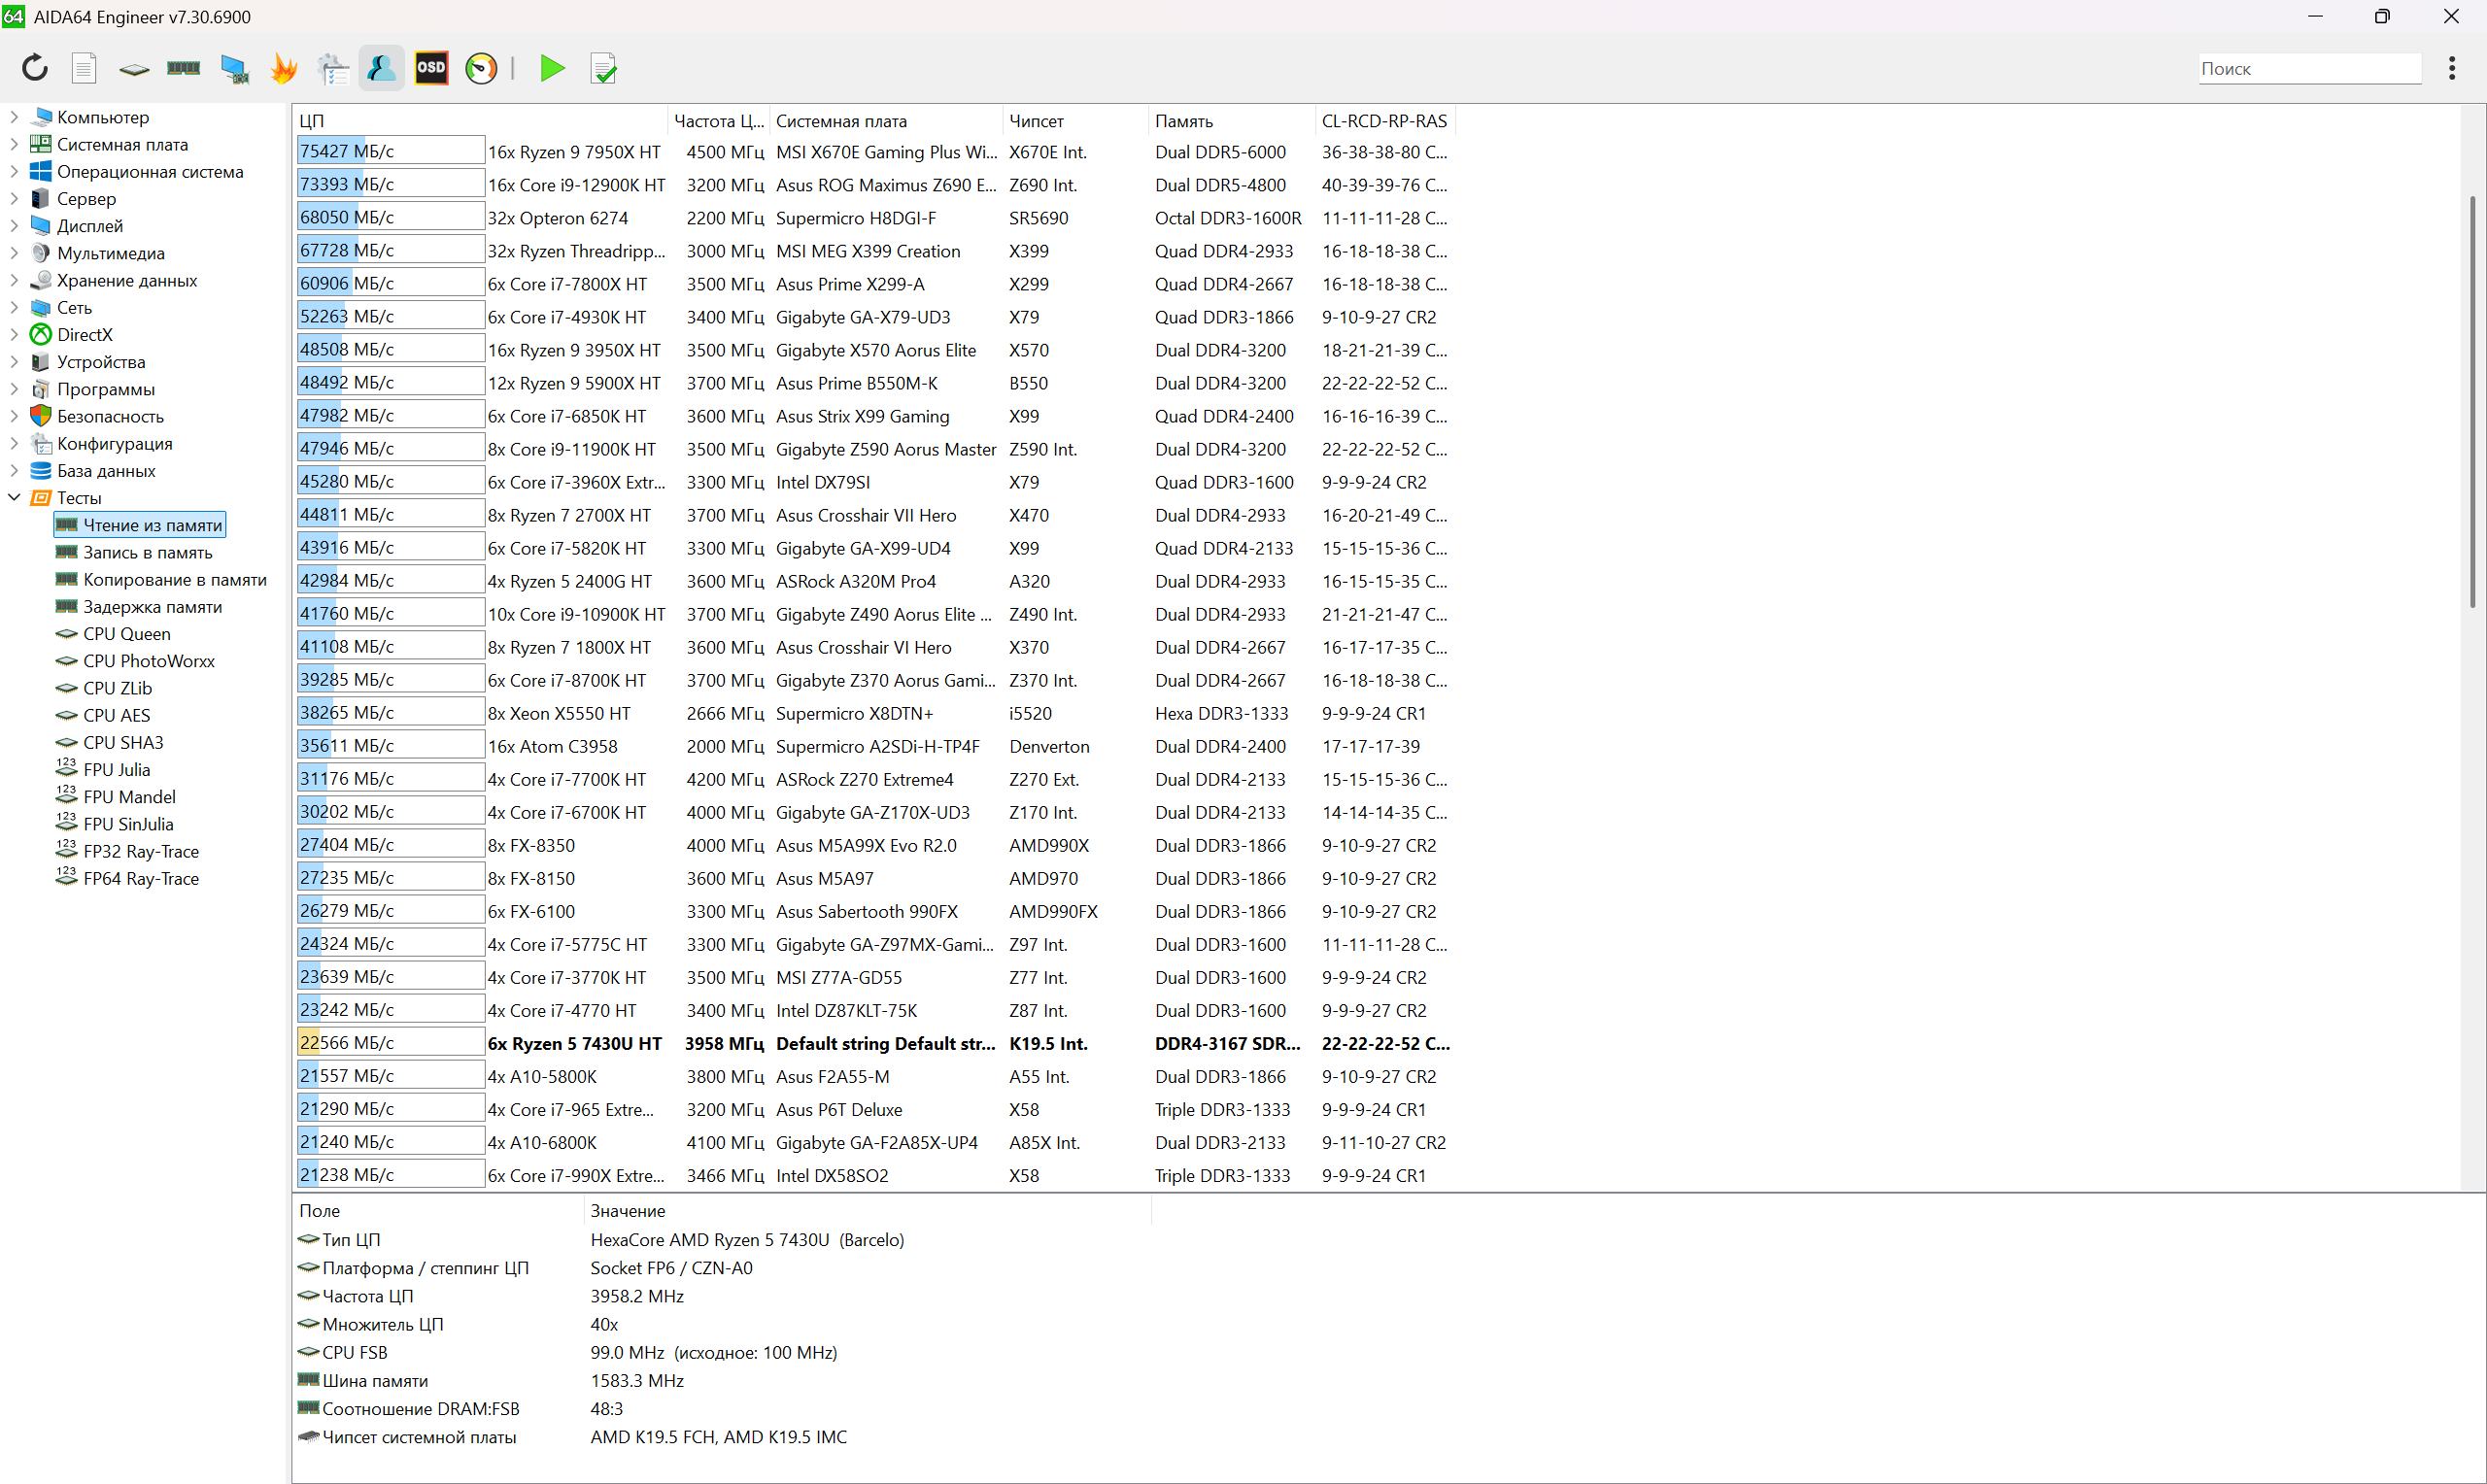Sort by Память column header
Screen dimensions: 2487x1484
tap(1232, 121)
